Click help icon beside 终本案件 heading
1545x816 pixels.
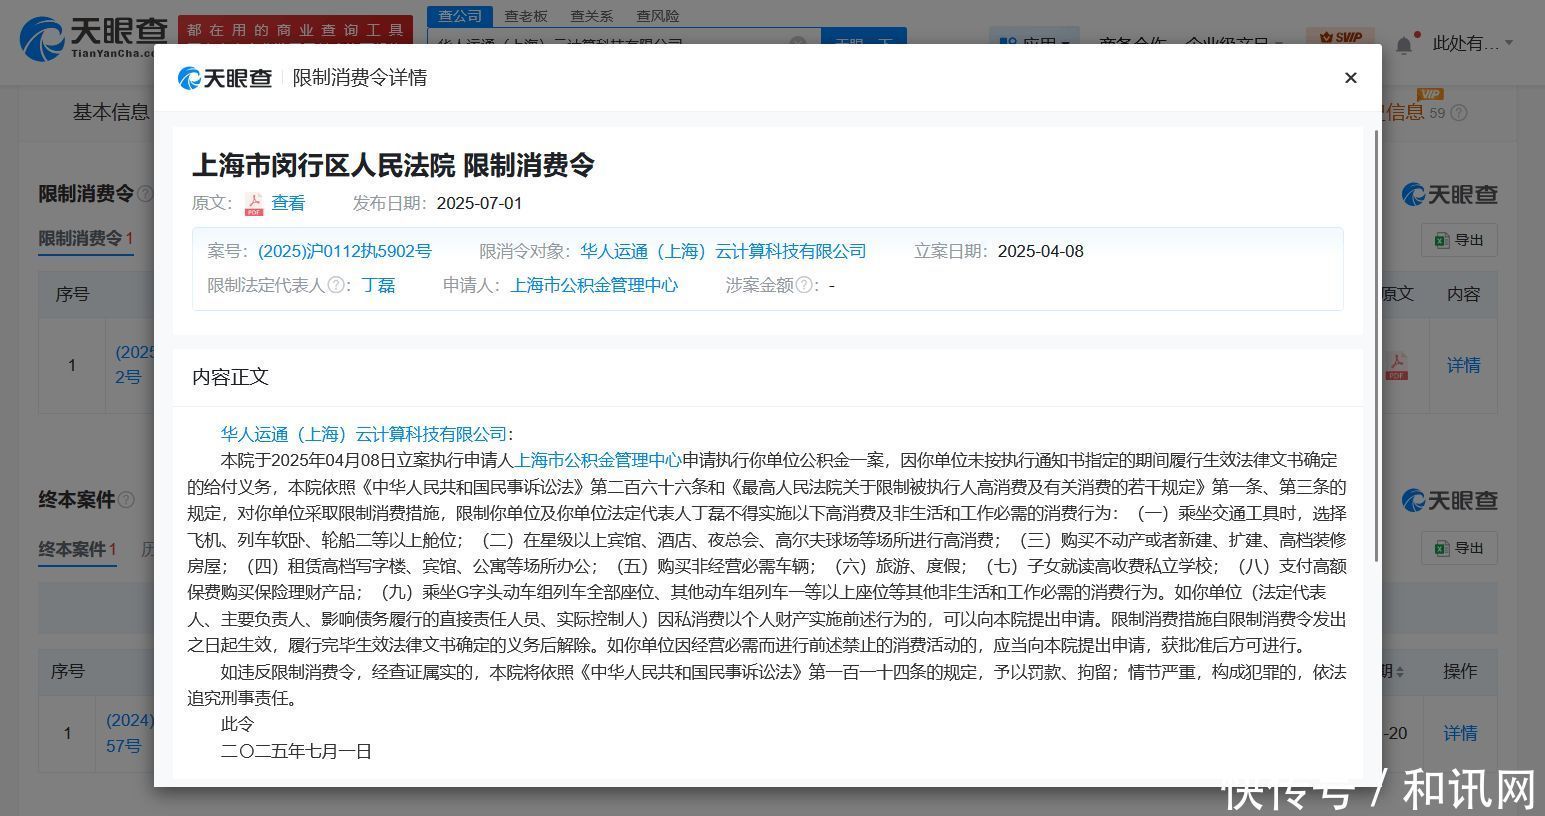[126, 500]
